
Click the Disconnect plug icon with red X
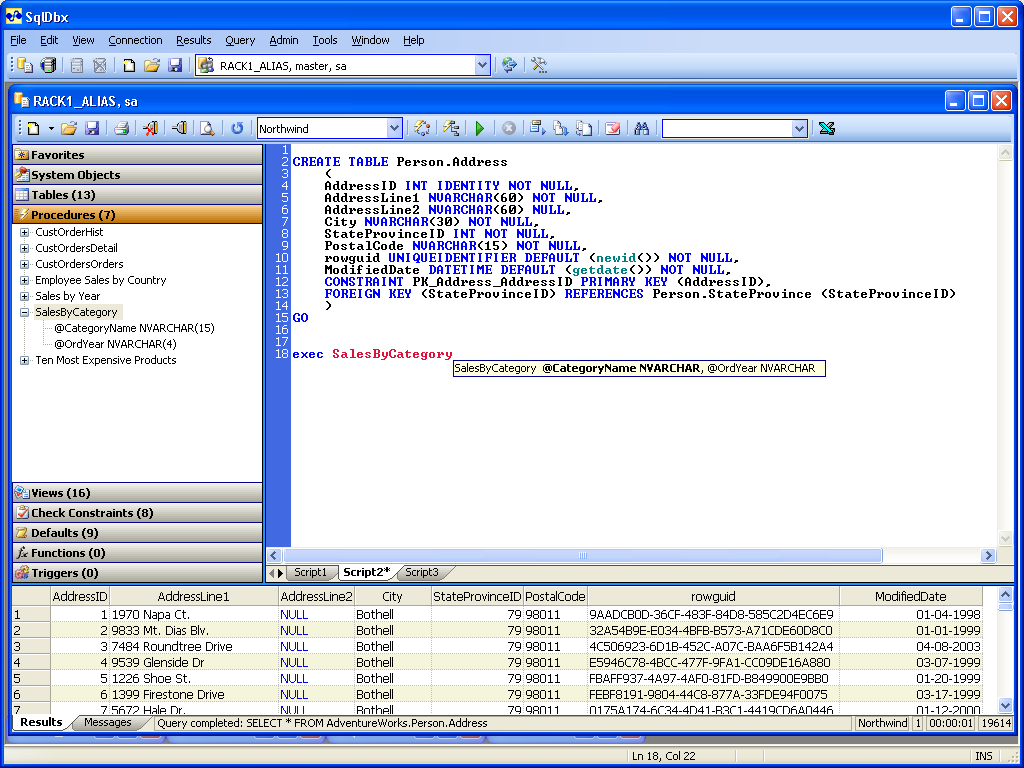pos(152,128)
